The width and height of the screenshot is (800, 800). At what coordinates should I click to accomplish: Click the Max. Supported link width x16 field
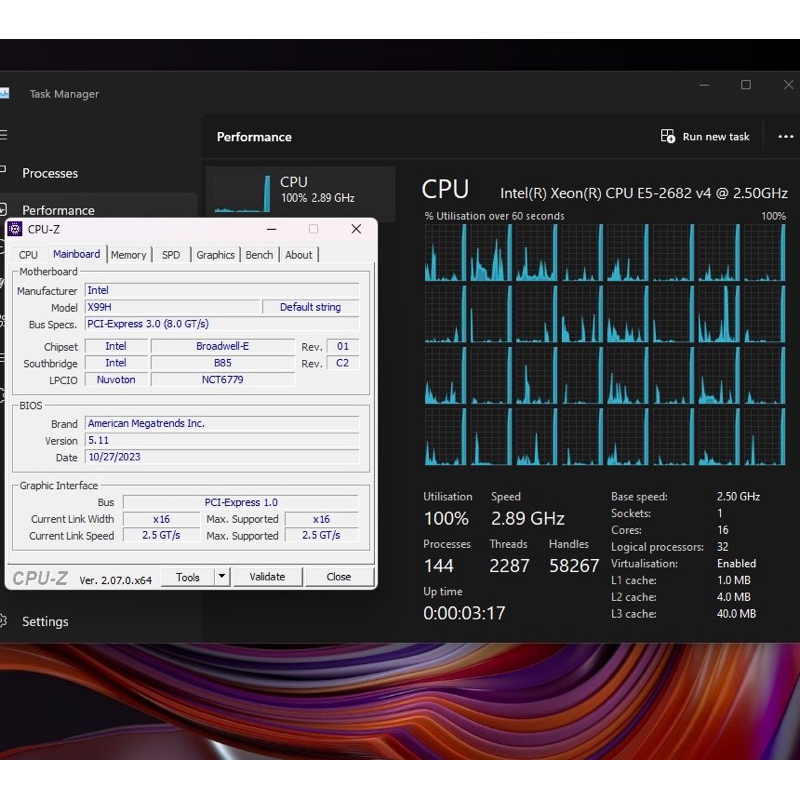321,519
